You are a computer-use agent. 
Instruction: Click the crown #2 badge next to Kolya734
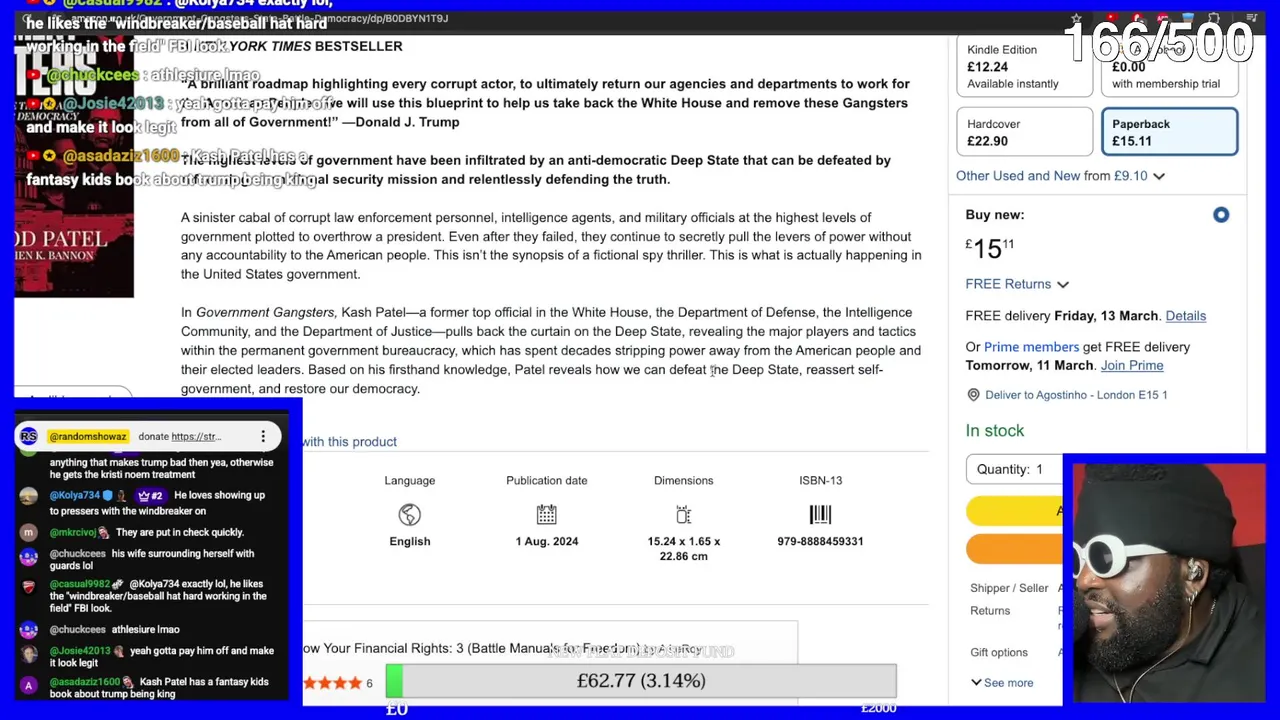[x=150, y=495]
